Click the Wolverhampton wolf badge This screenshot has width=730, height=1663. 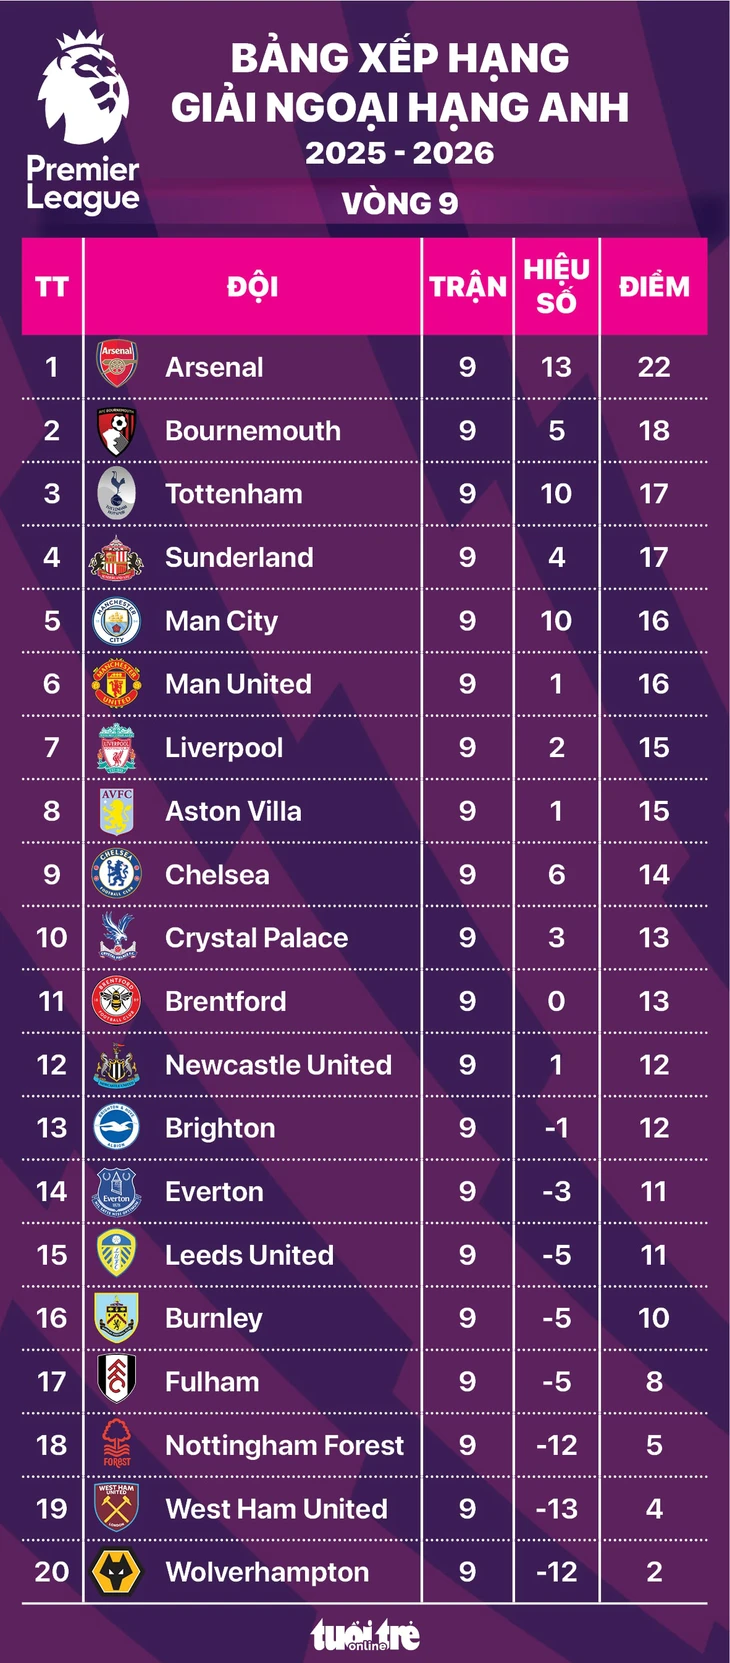point(116,1571)
